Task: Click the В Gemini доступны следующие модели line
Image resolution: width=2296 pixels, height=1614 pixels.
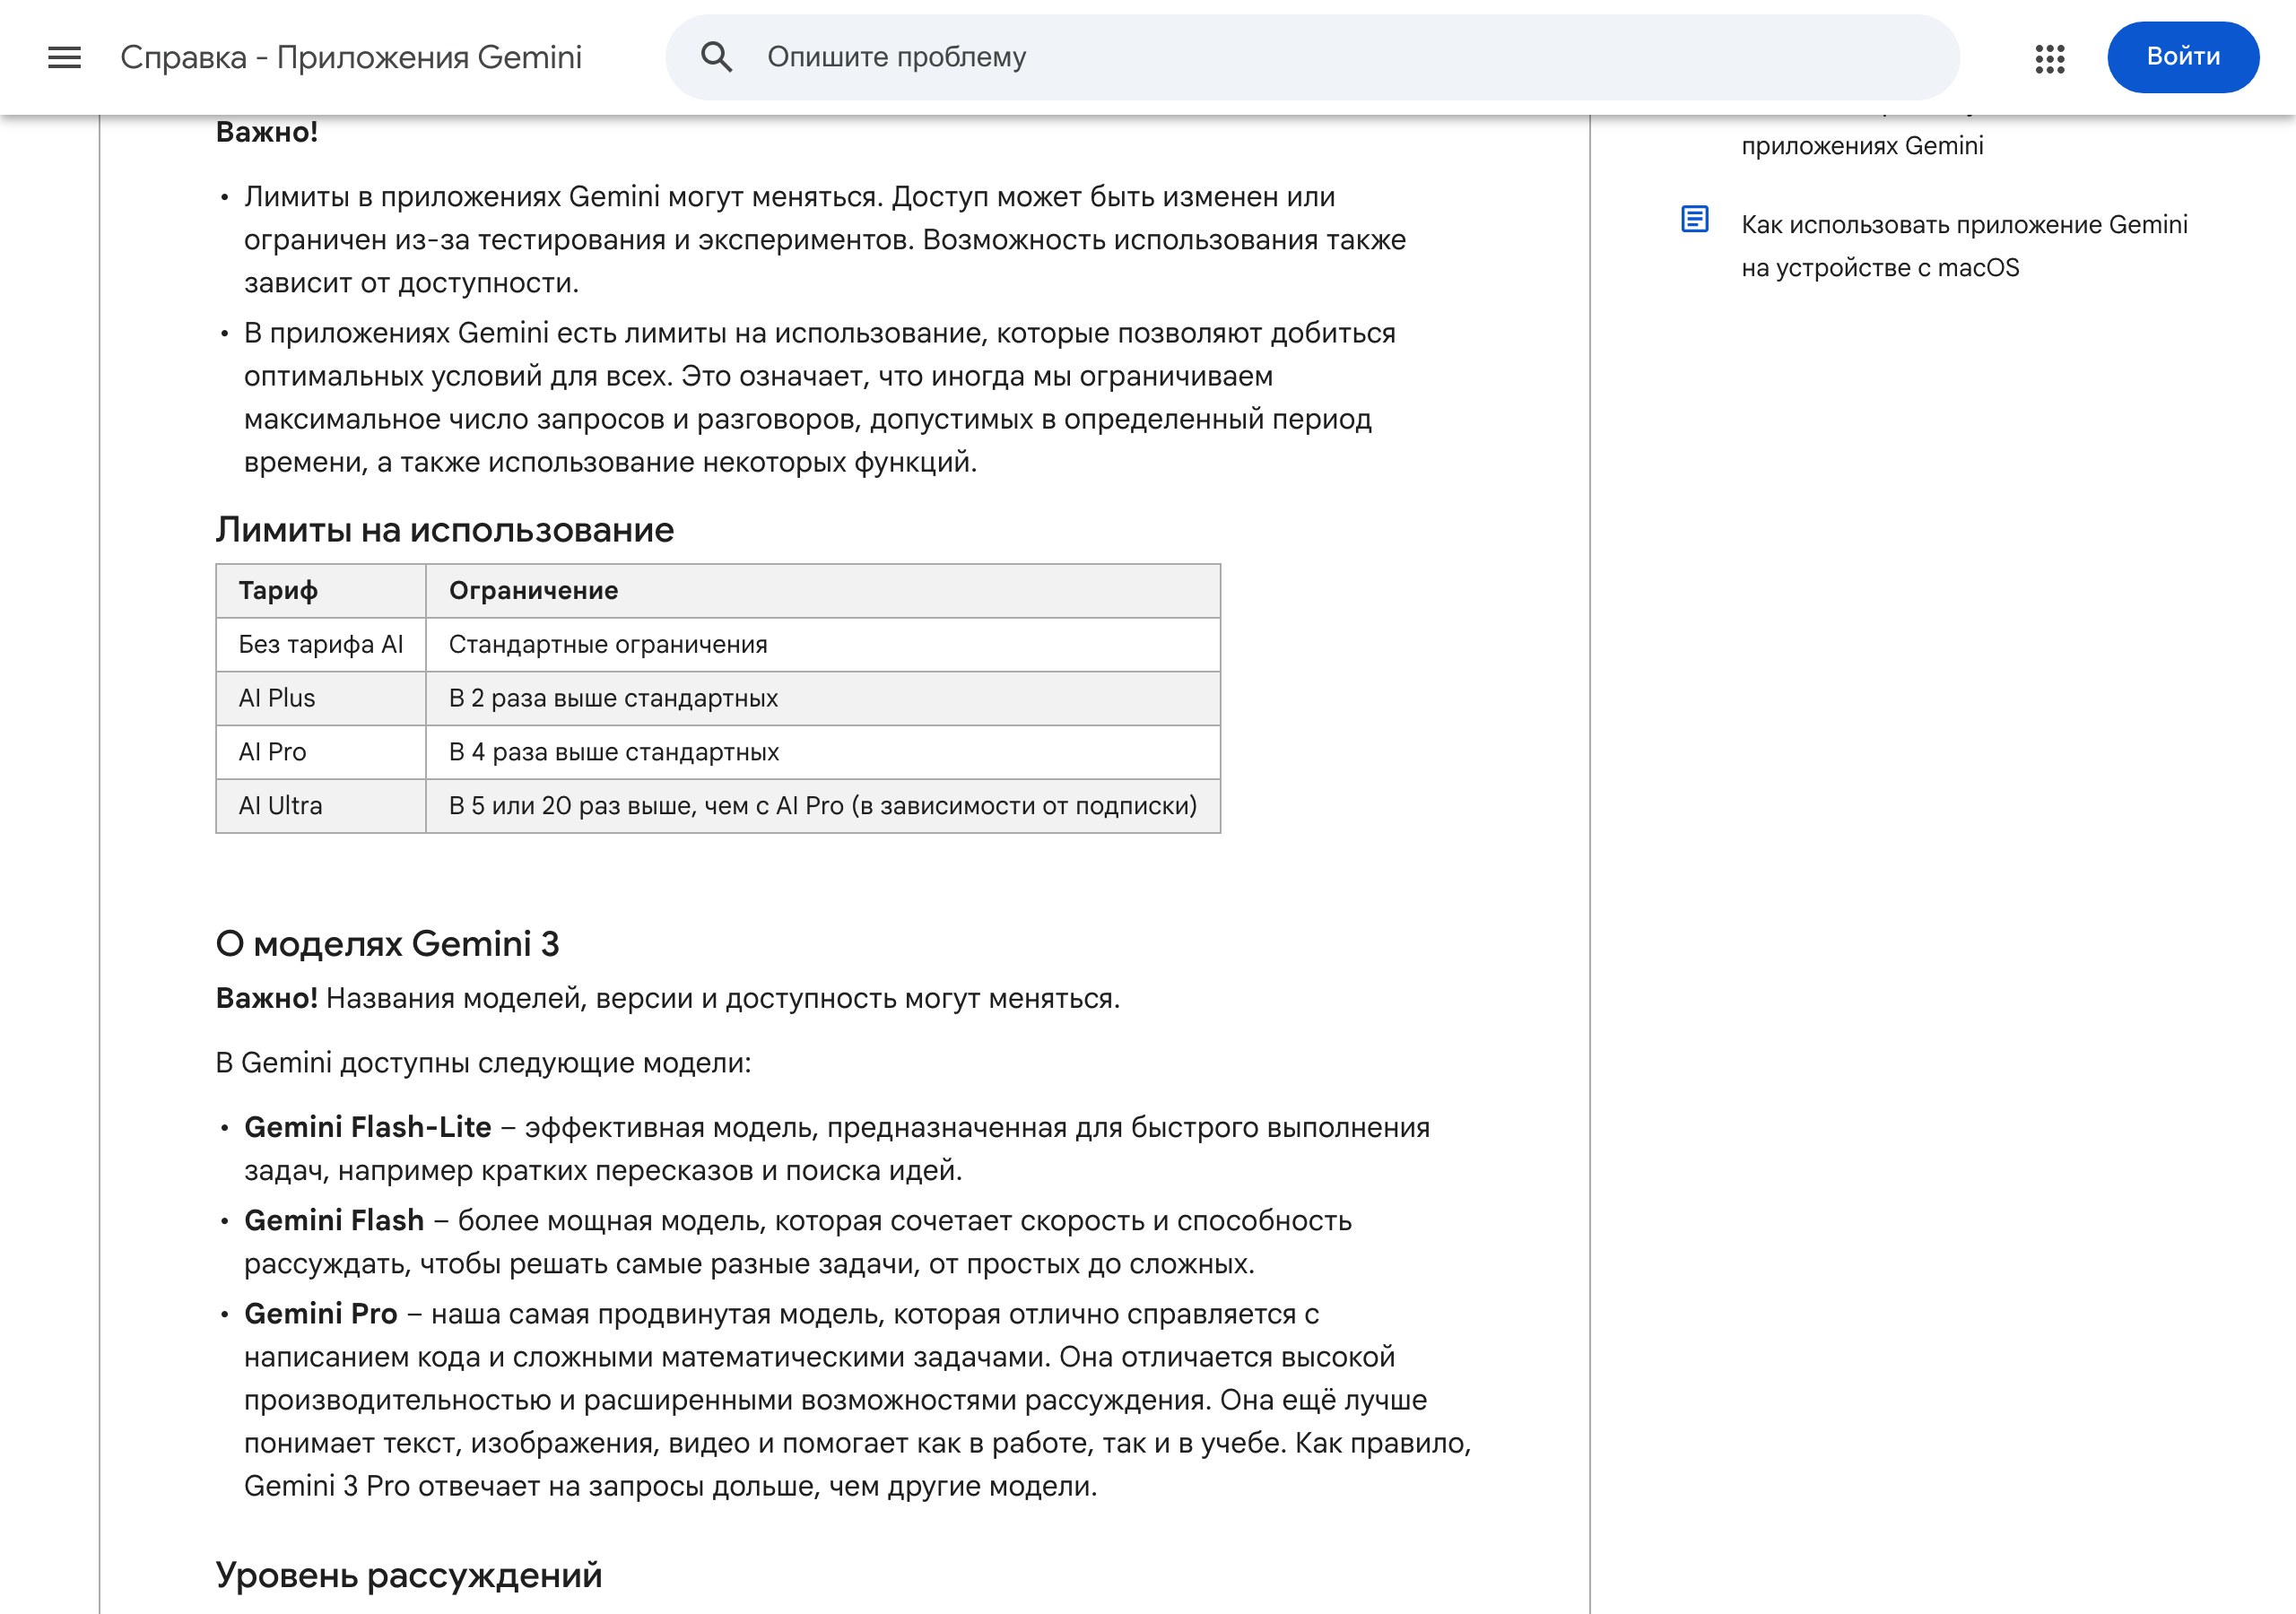Action: (x=483, y=1063)
